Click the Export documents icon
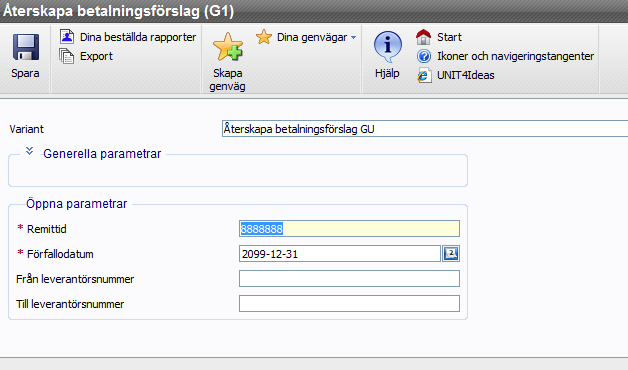This screenshot has height=370, width=628. coord(66,56)
